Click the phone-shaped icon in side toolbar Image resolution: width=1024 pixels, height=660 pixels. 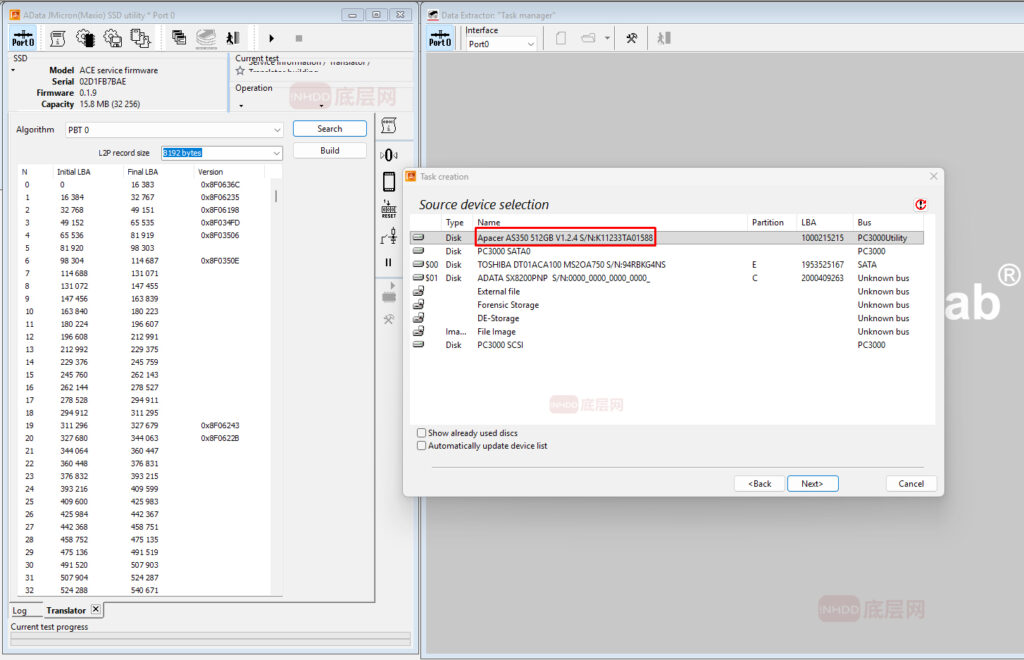(389, 182)
